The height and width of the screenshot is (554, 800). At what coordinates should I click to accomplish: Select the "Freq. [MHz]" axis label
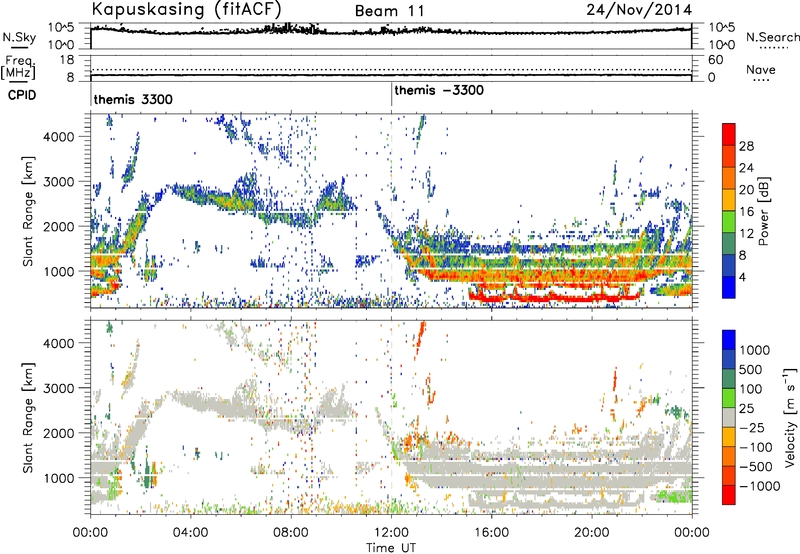click(x=19, y=67)
